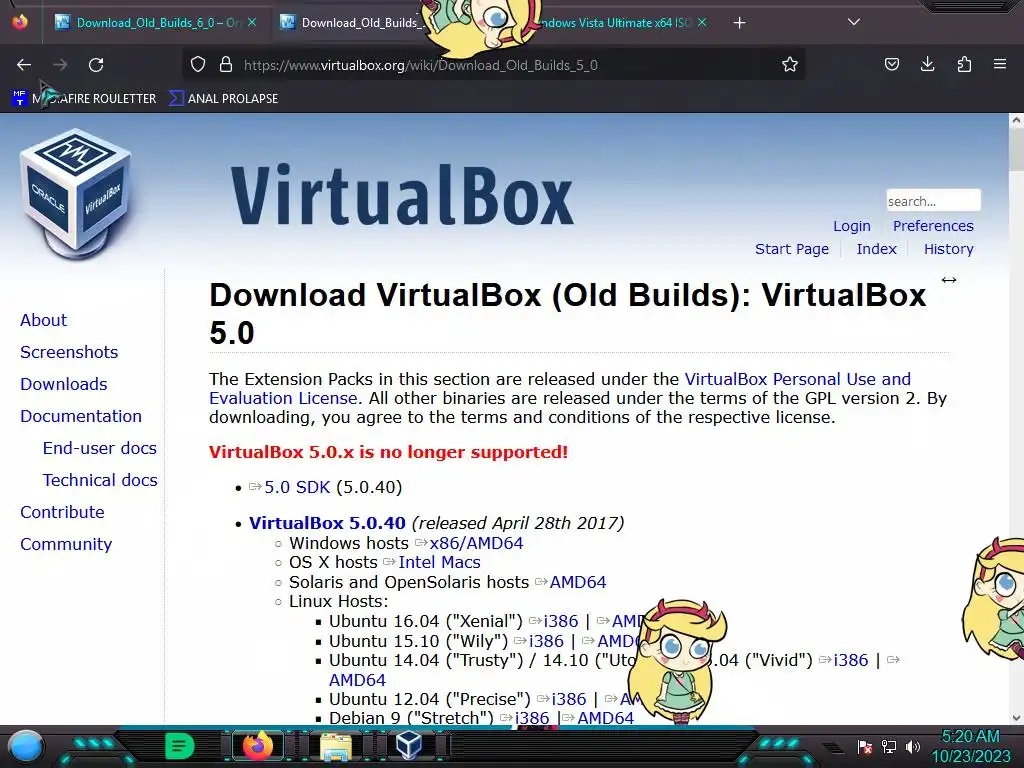
Task: Close the Download_Old_Builds_6_0 tab
Action: 252,22
